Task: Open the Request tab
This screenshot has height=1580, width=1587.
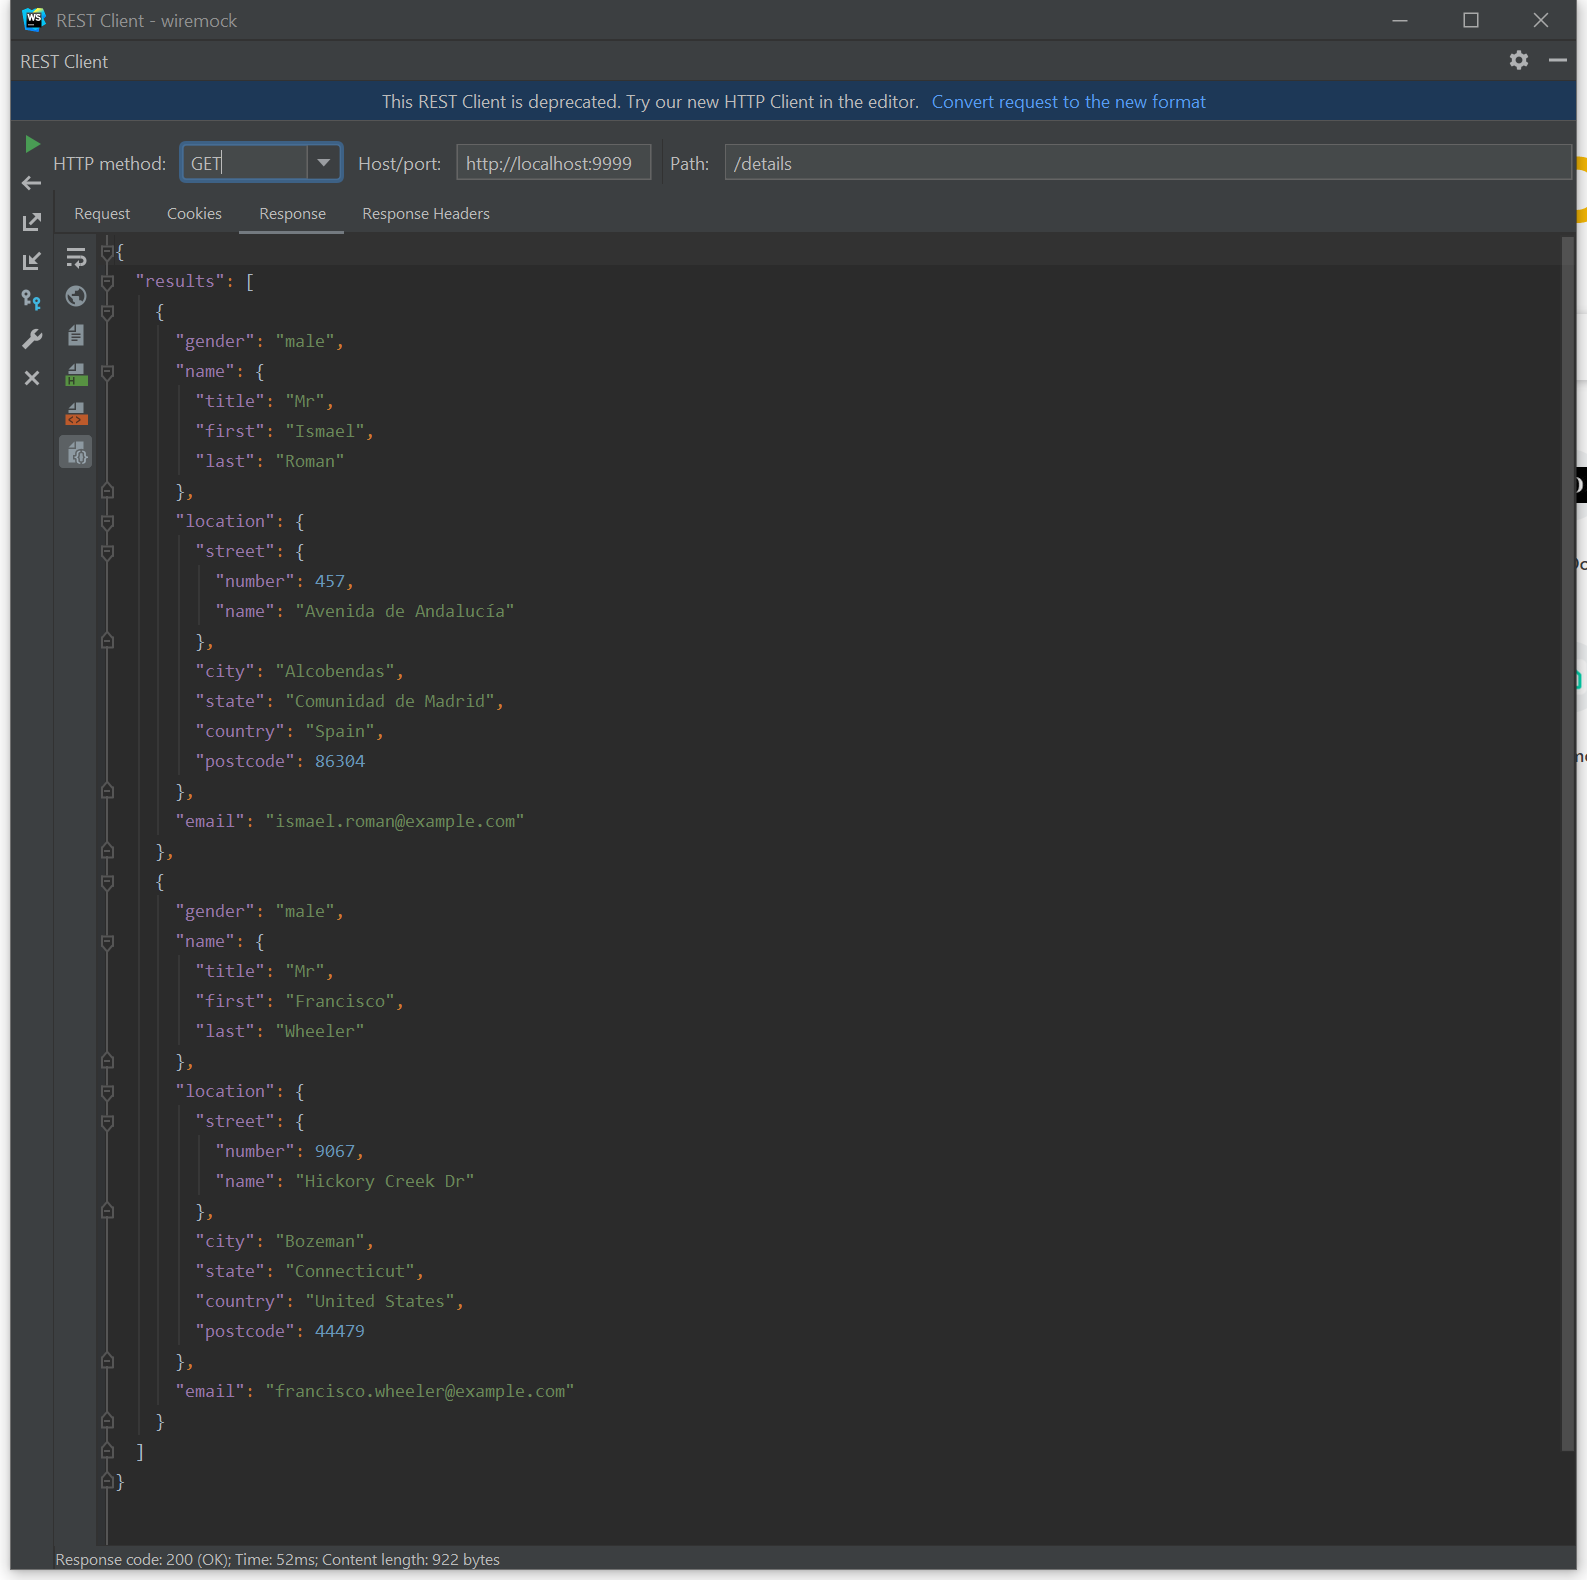Action: [102, 214]
